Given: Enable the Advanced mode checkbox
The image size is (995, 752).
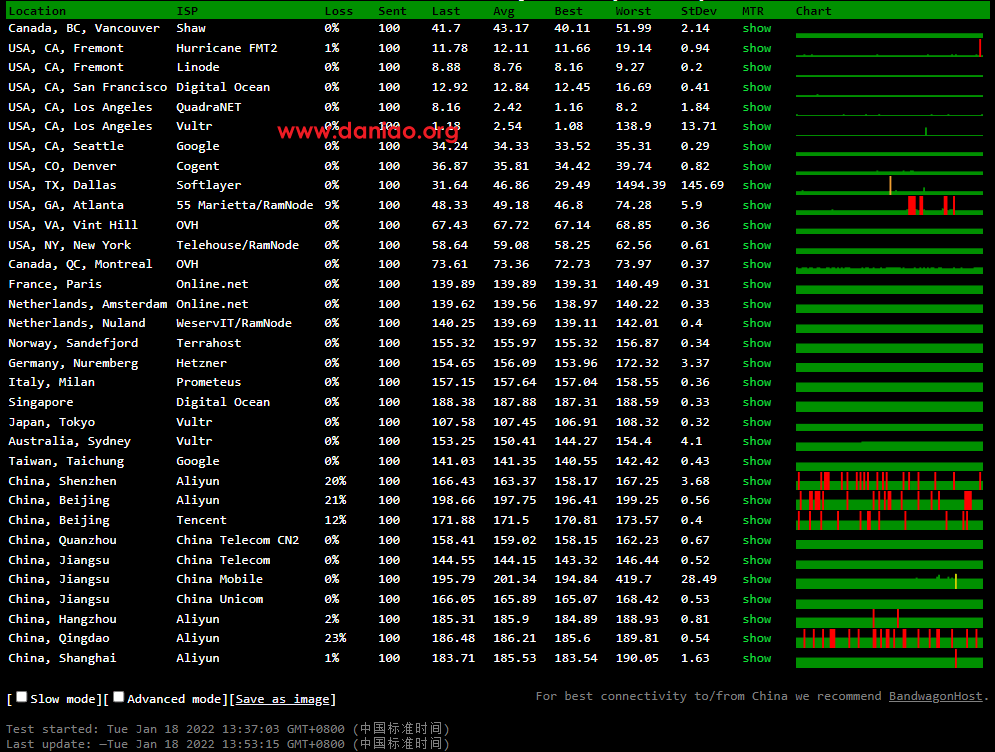Looking at the screenshot, I should coord(119,697).
